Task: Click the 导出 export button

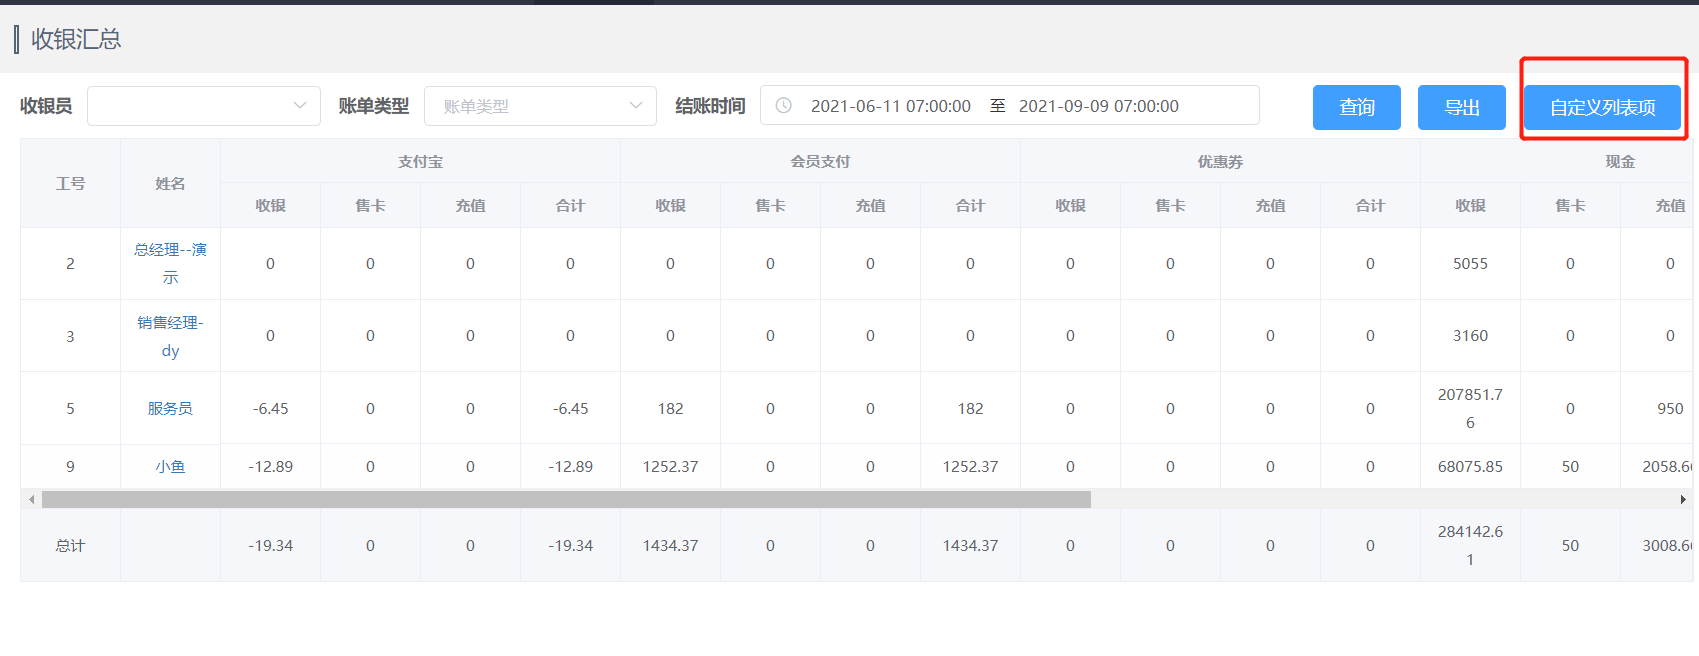Action: pos(1462,107)
